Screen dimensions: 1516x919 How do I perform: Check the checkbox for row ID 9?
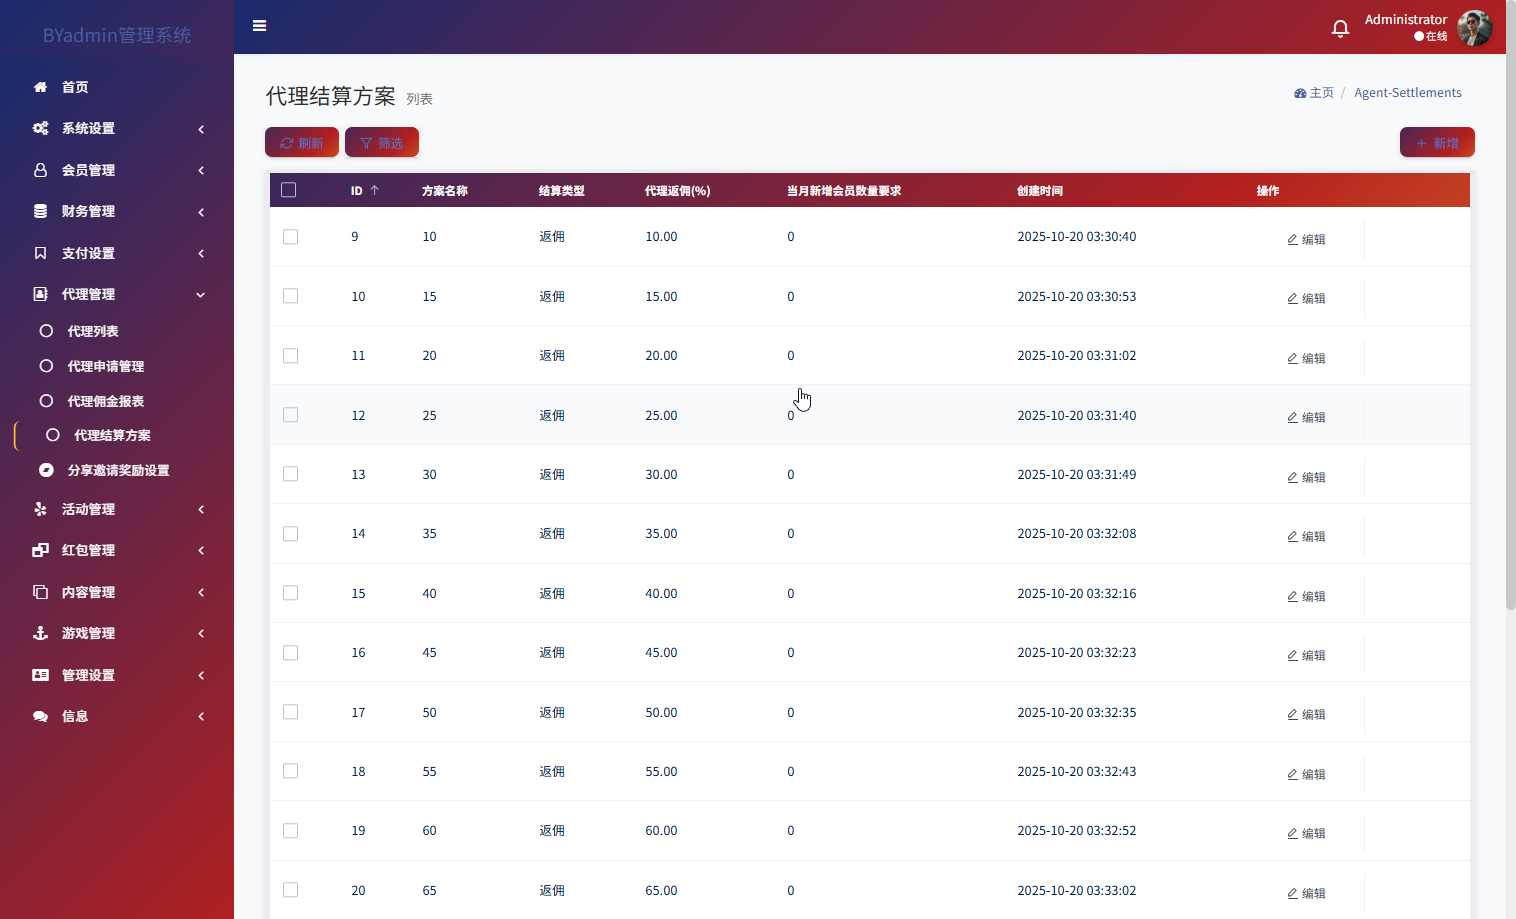[x=291, y=237]
